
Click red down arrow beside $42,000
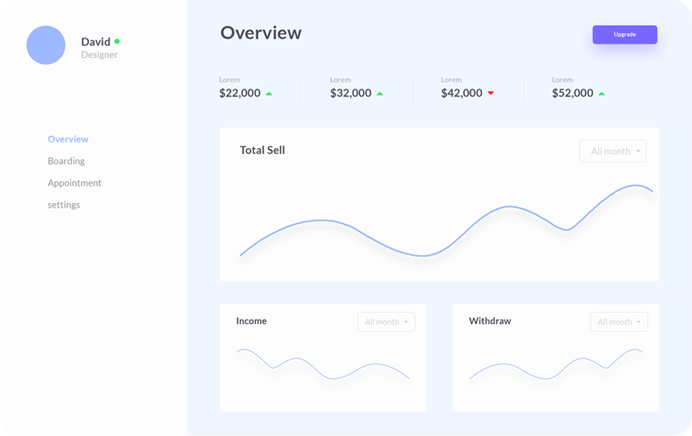[491, 94]
